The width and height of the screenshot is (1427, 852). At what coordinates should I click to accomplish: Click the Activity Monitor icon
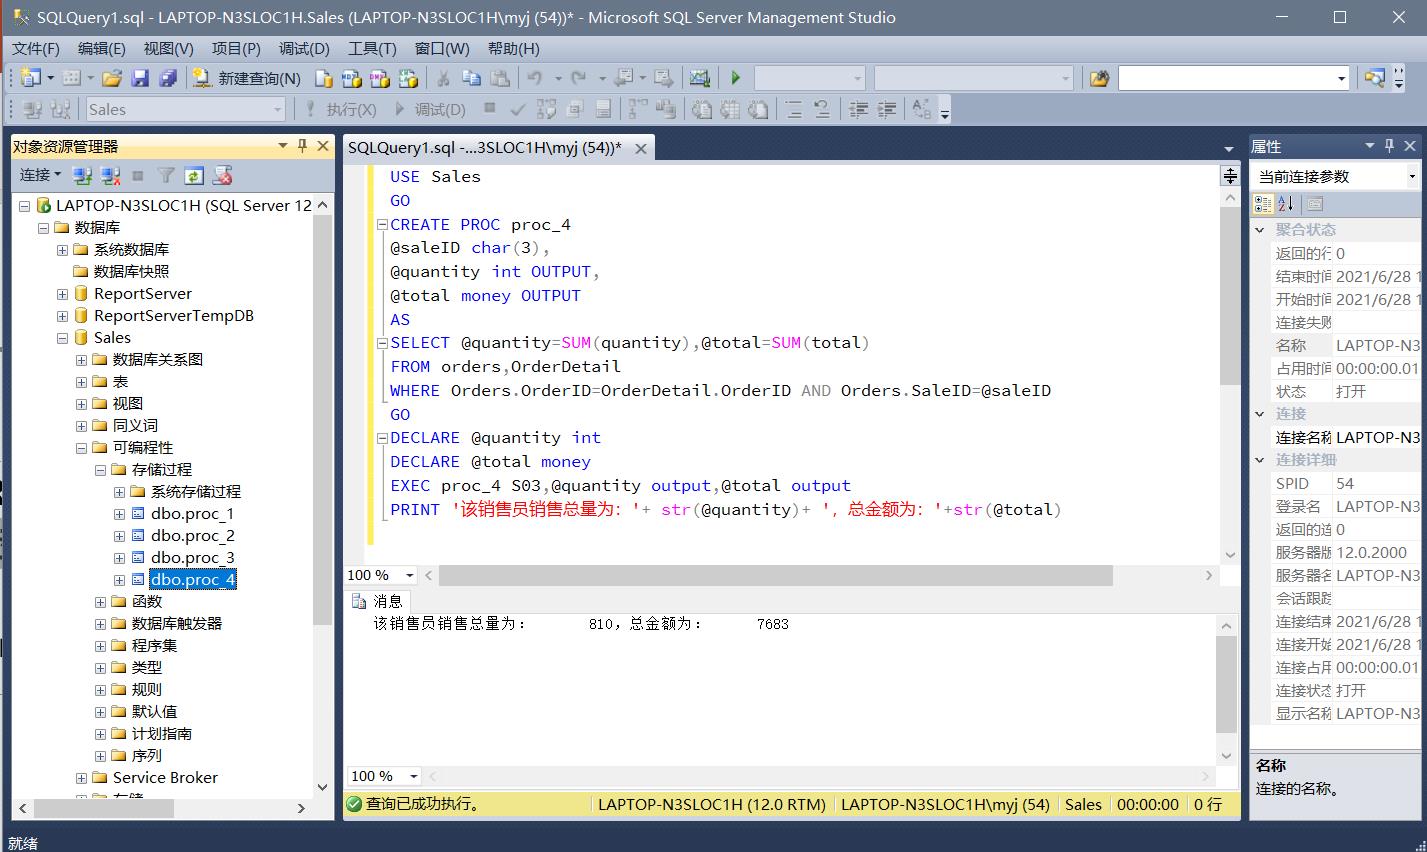(x=700, y=78)
